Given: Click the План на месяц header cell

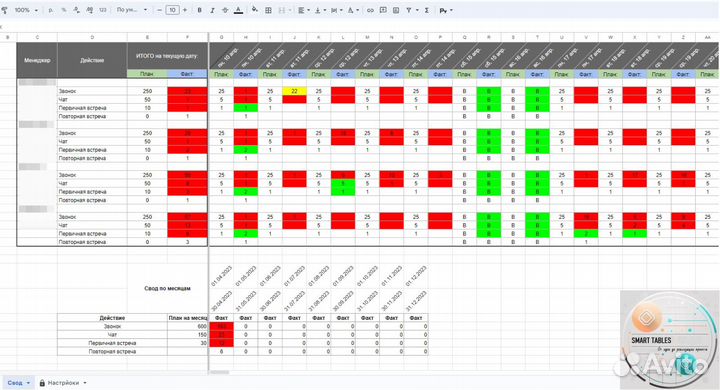Looking at the screenshot, I should pyautogui.click(x=188, y=318).
